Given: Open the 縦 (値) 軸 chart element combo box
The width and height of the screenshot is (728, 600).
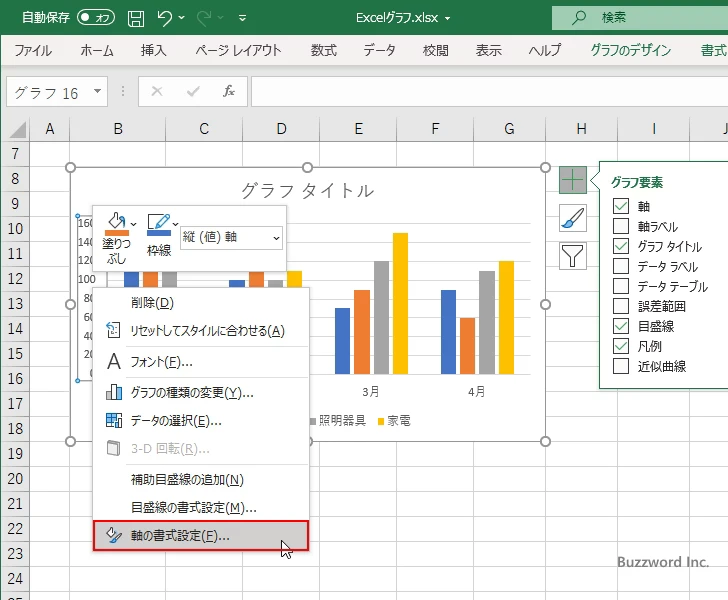Looking at the screenshot, I should pyautogui.click(x=231, y=238).
